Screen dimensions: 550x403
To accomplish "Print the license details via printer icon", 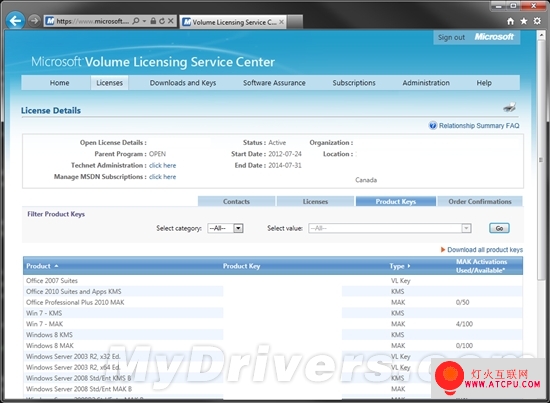I will [509, 107].
